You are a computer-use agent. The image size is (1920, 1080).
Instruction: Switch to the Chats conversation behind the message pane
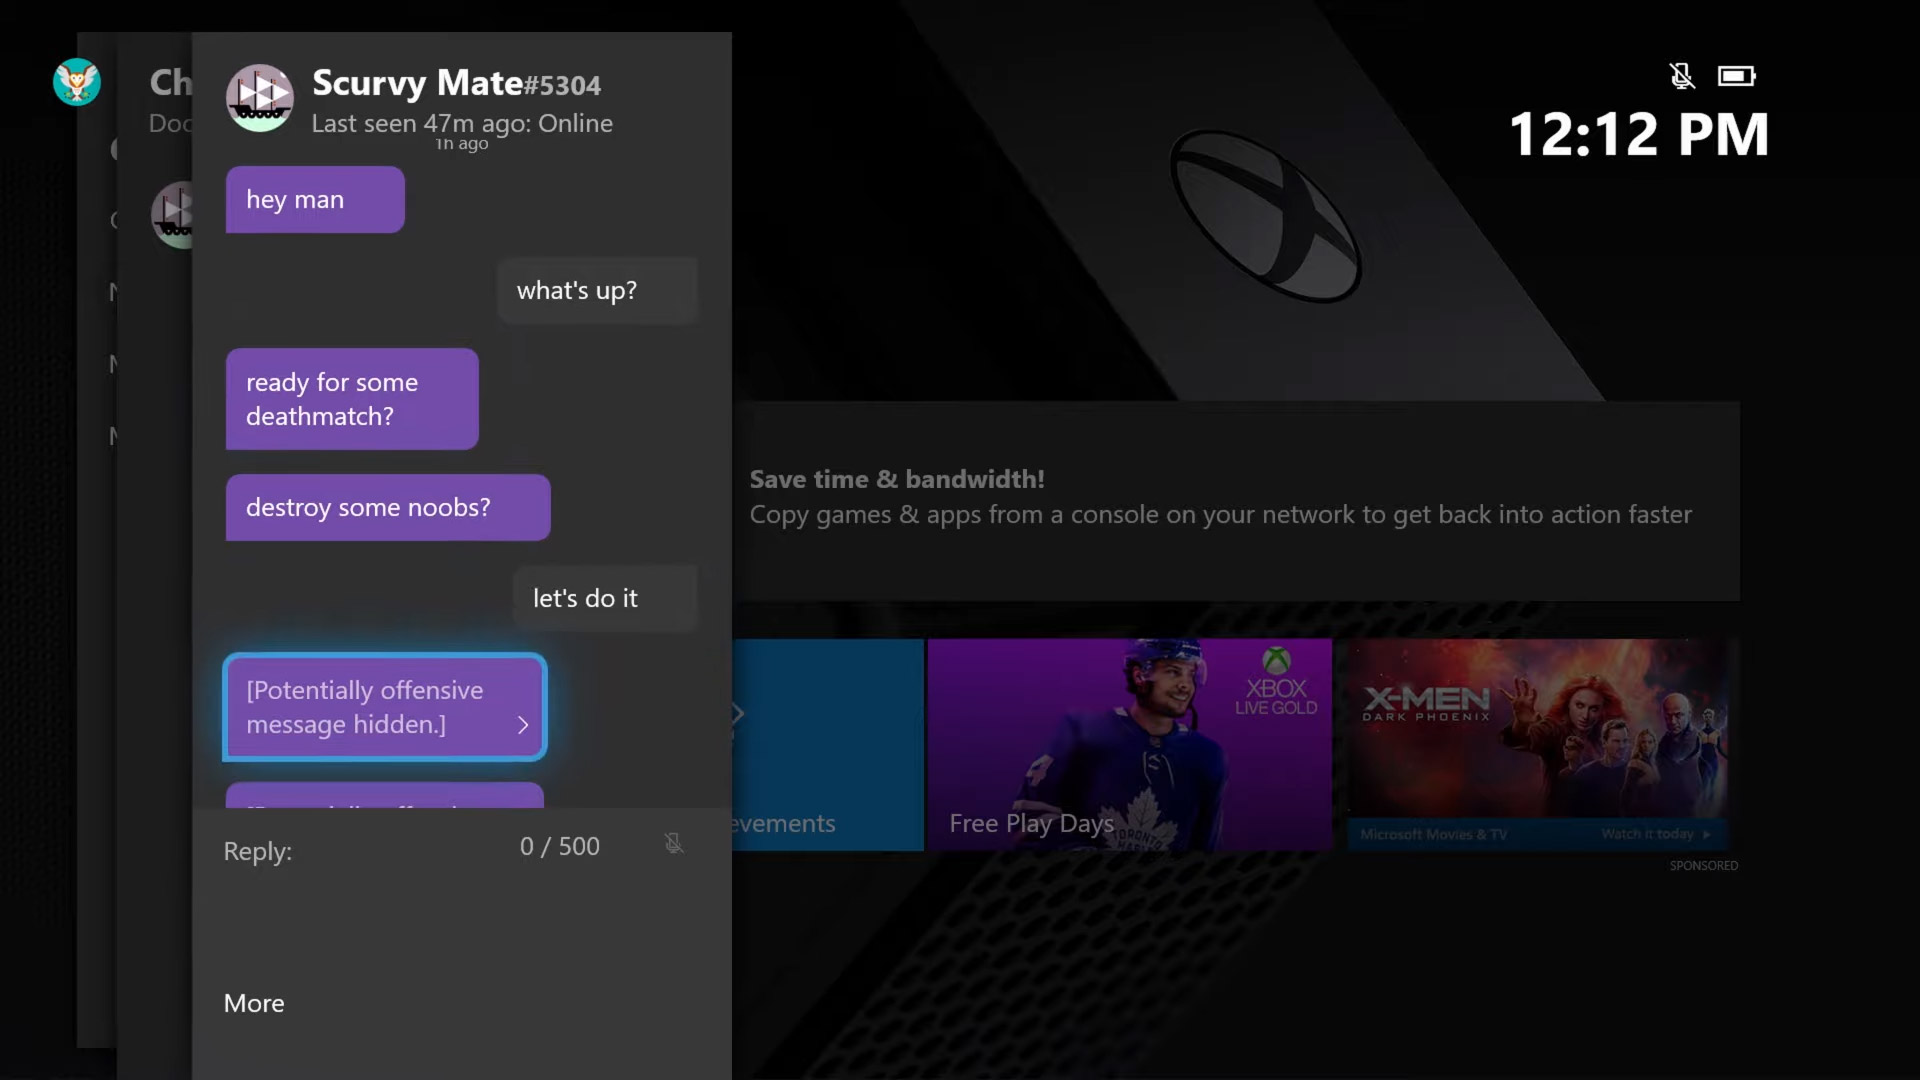170,83
